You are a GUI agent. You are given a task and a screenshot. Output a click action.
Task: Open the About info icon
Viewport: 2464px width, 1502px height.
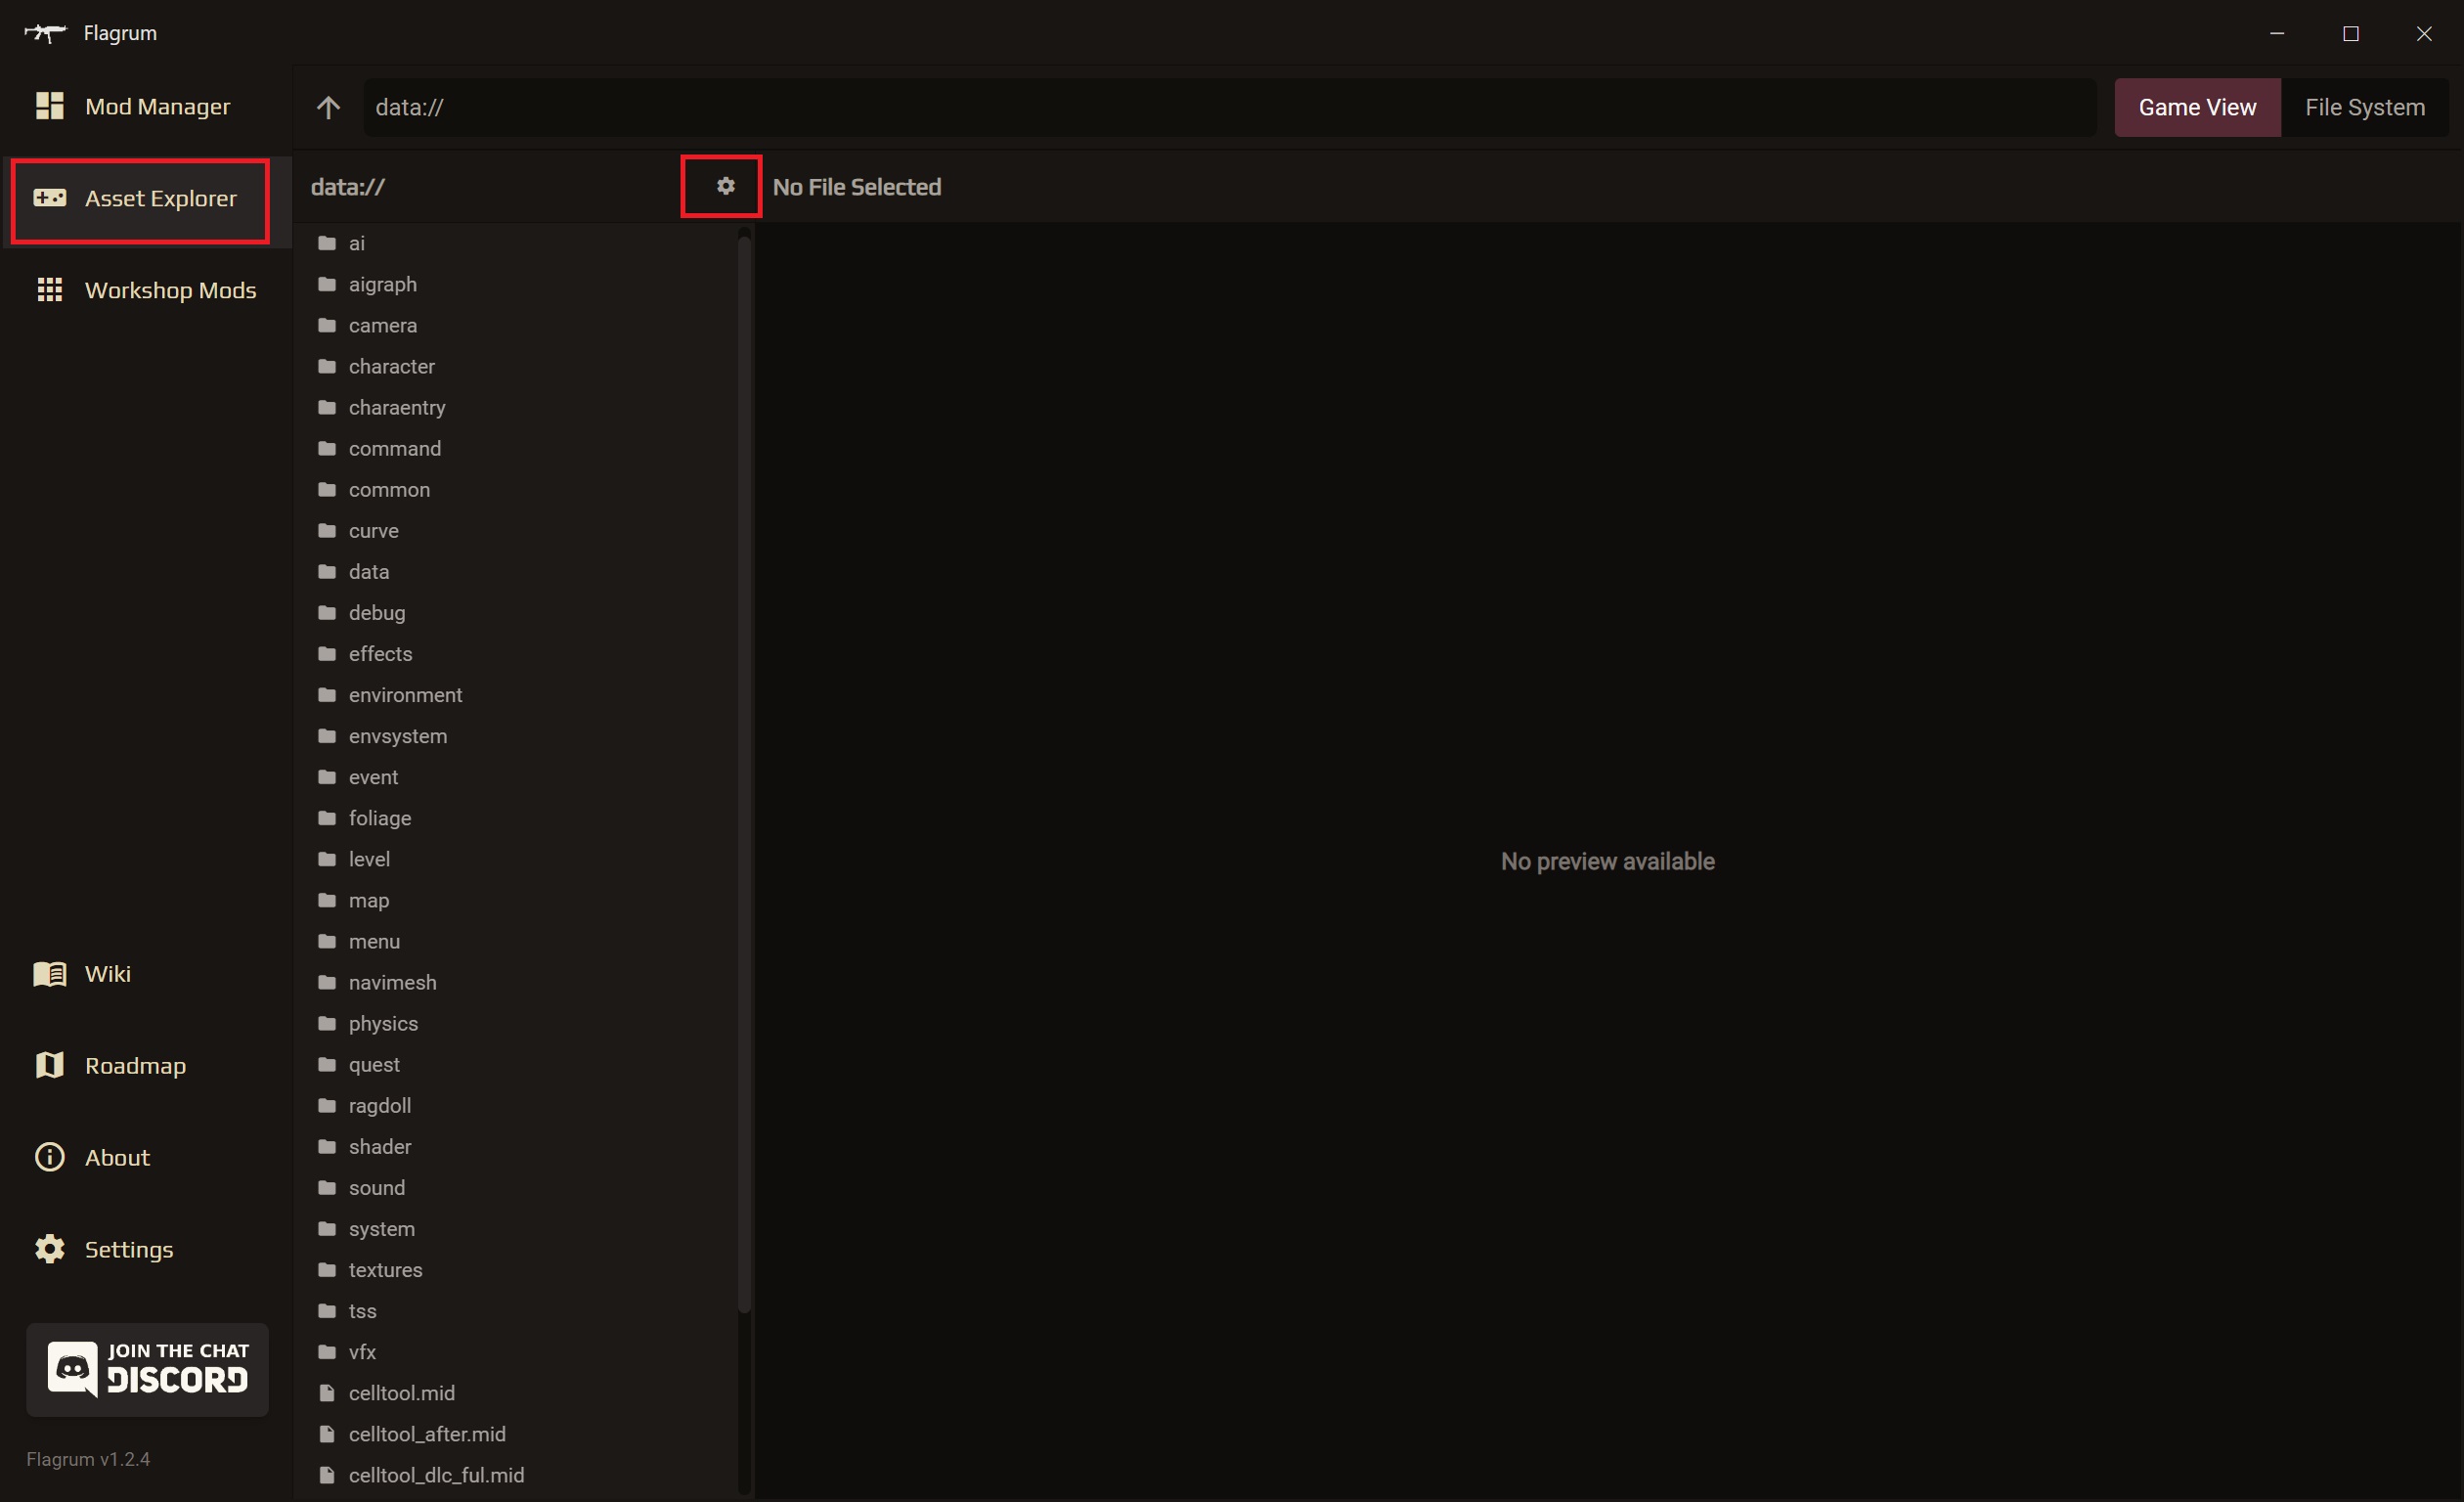pos(49,1157)
